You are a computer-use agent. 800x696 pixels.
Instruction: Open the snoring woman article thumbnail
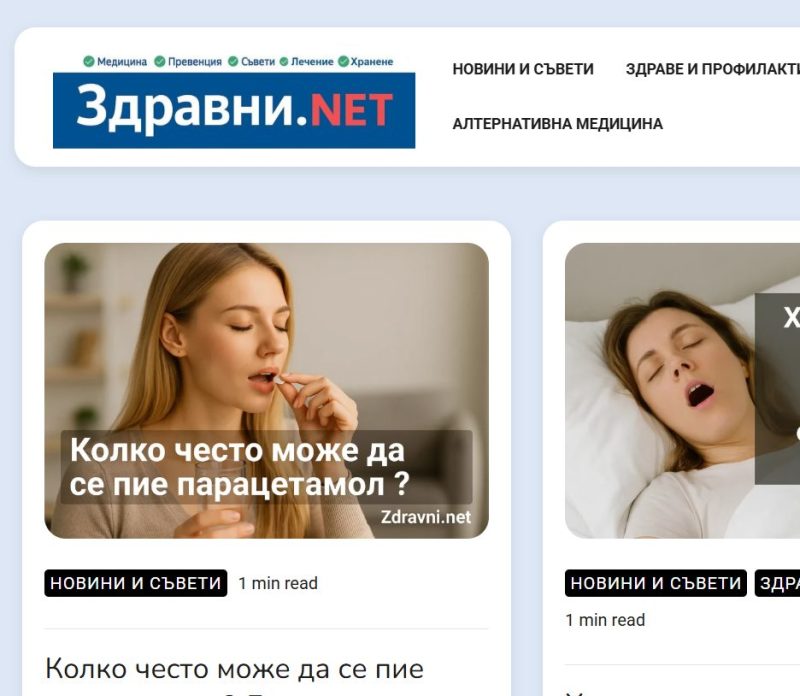(x=682, y=390)
